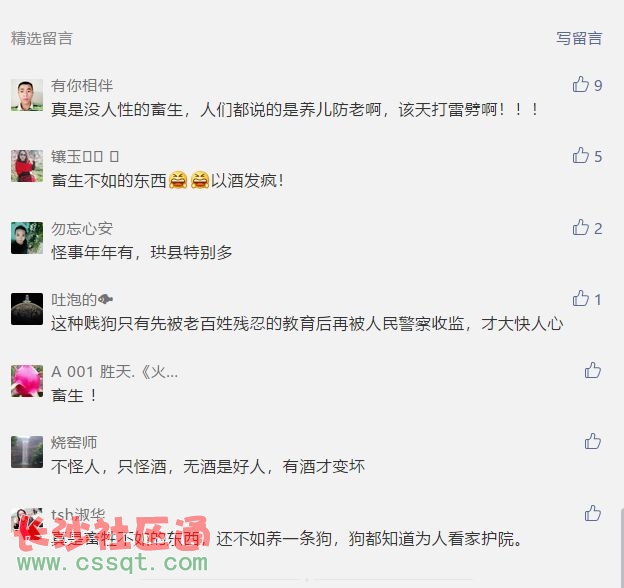Open the dark avatar of 吐泡的

[27, 309]
